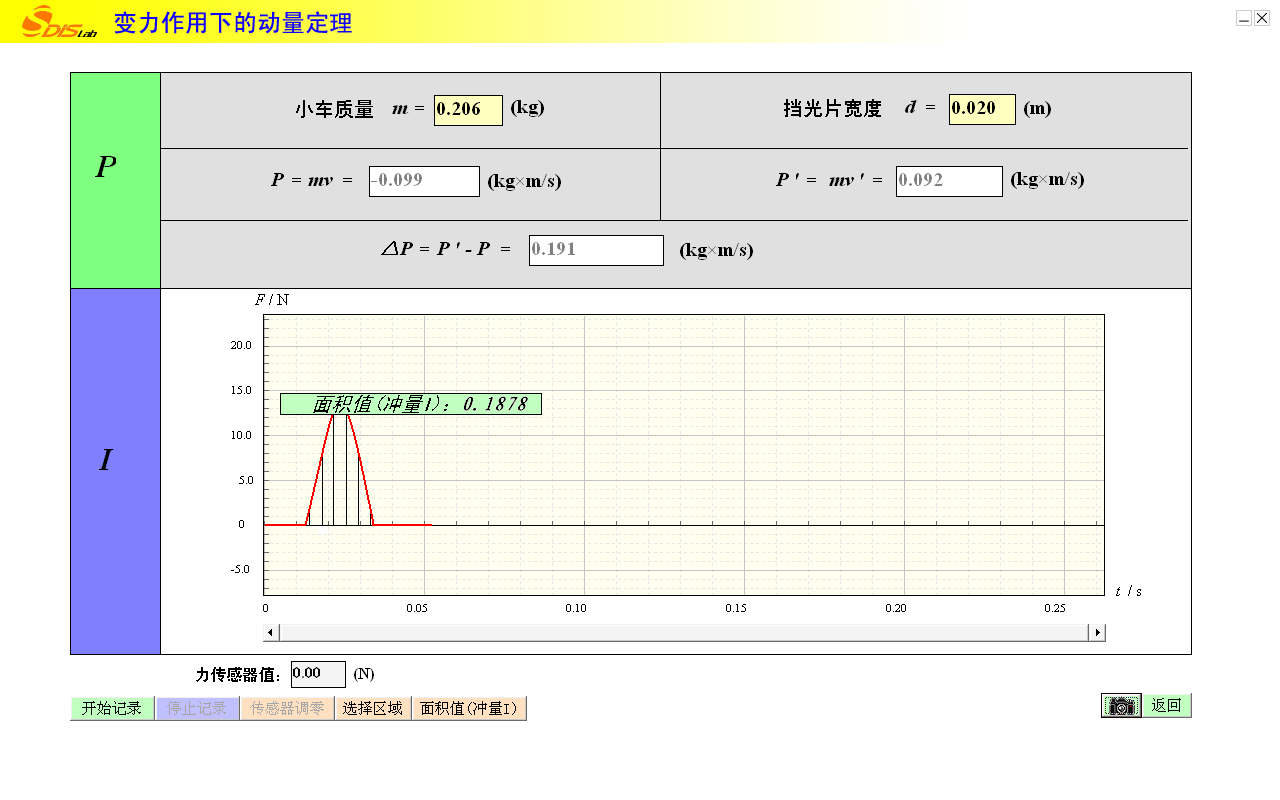Click the red force curve peak
This screenshot has width=1280, height=800.
pyautogui.click(x=340, y=412)
